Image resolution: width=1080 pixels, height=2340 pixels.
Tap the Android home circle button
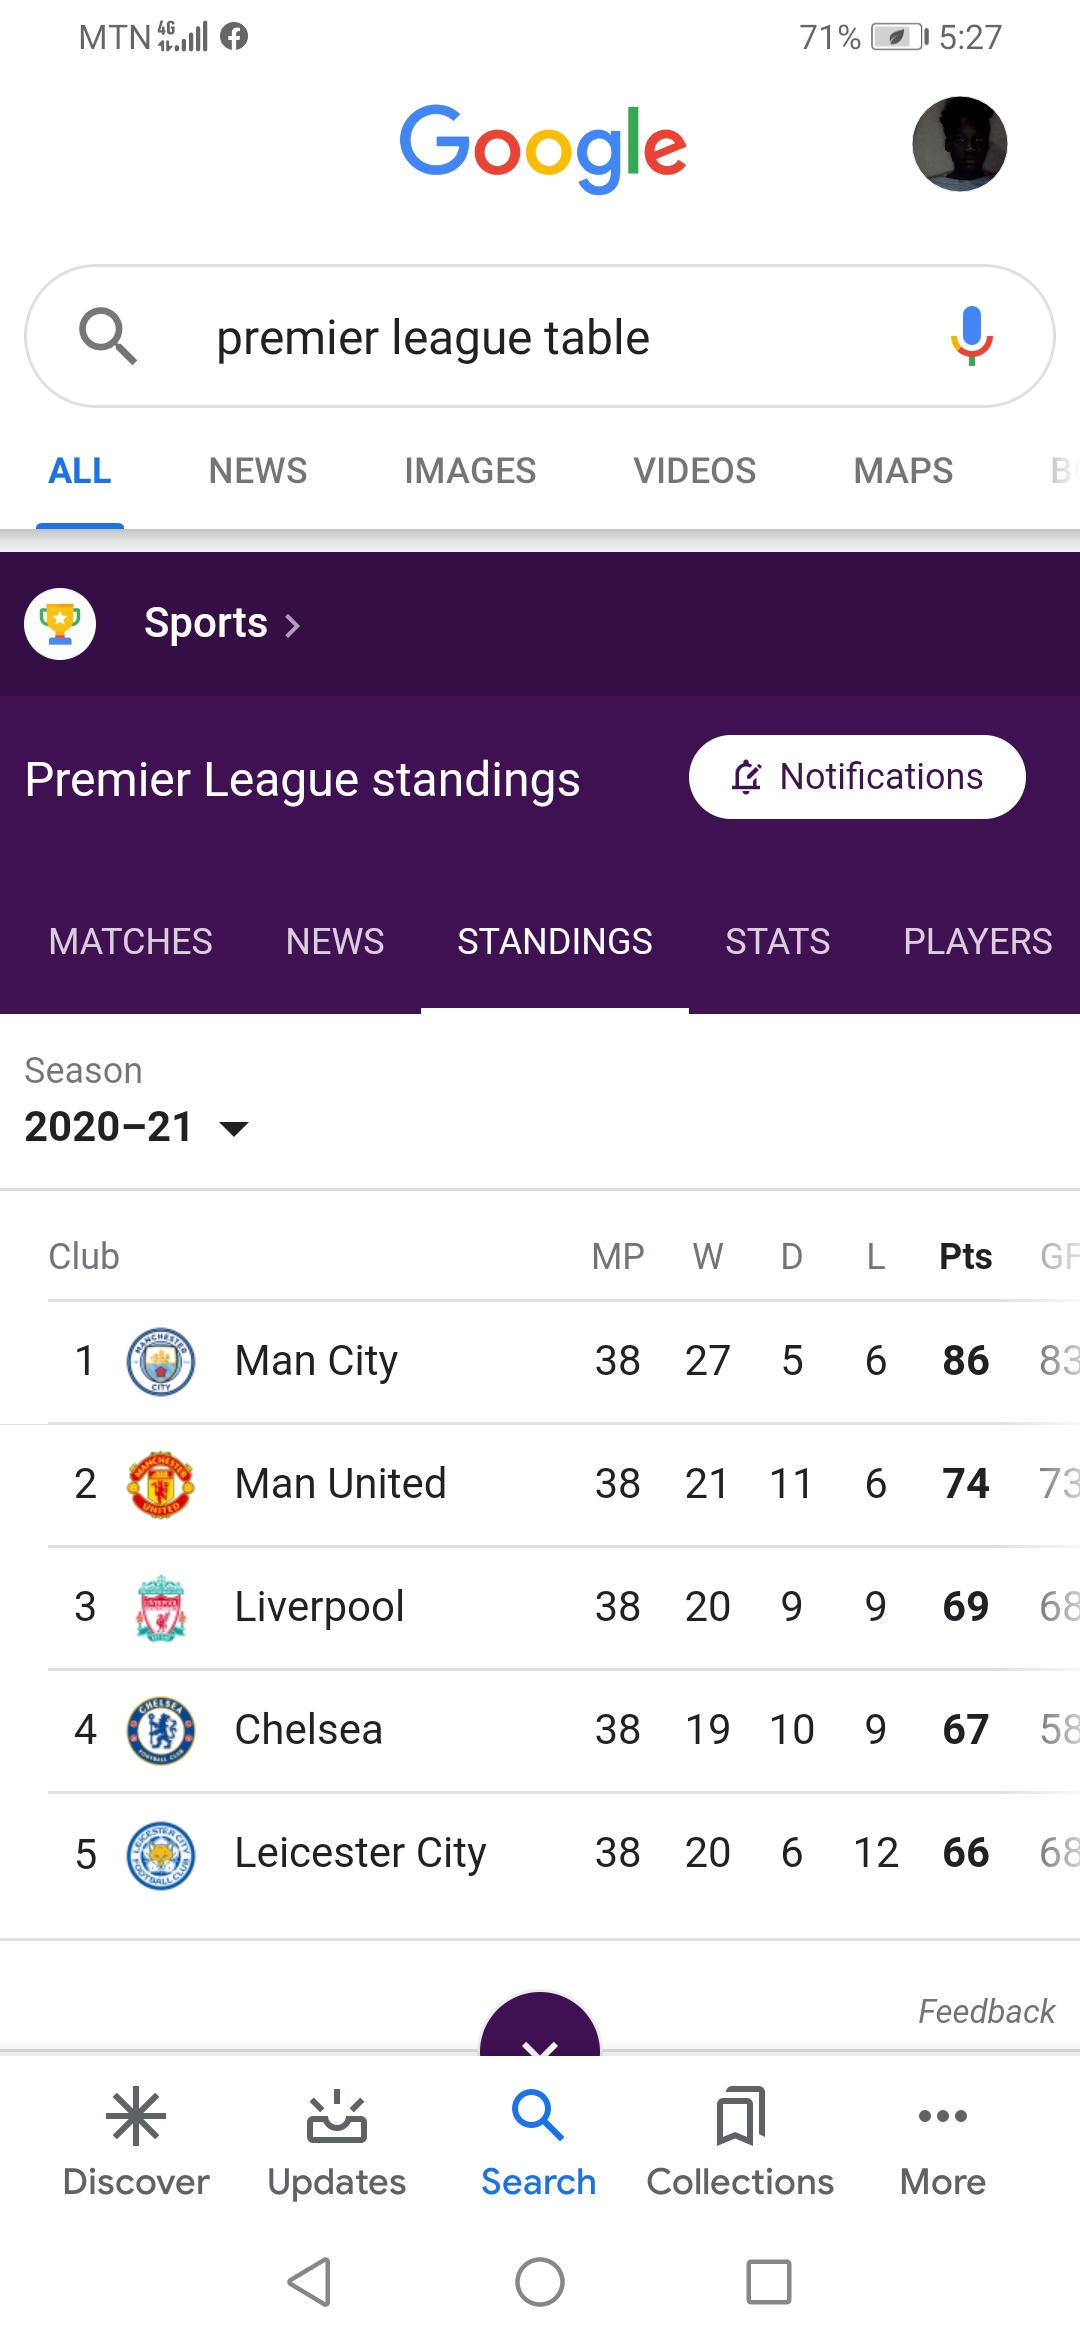[540, 2282]
